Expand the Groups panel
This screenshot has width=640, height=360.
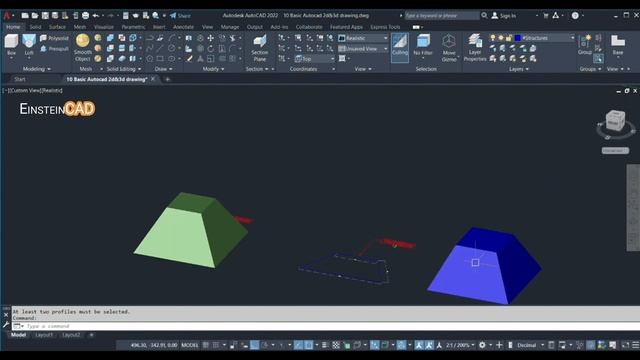(590, 69)
